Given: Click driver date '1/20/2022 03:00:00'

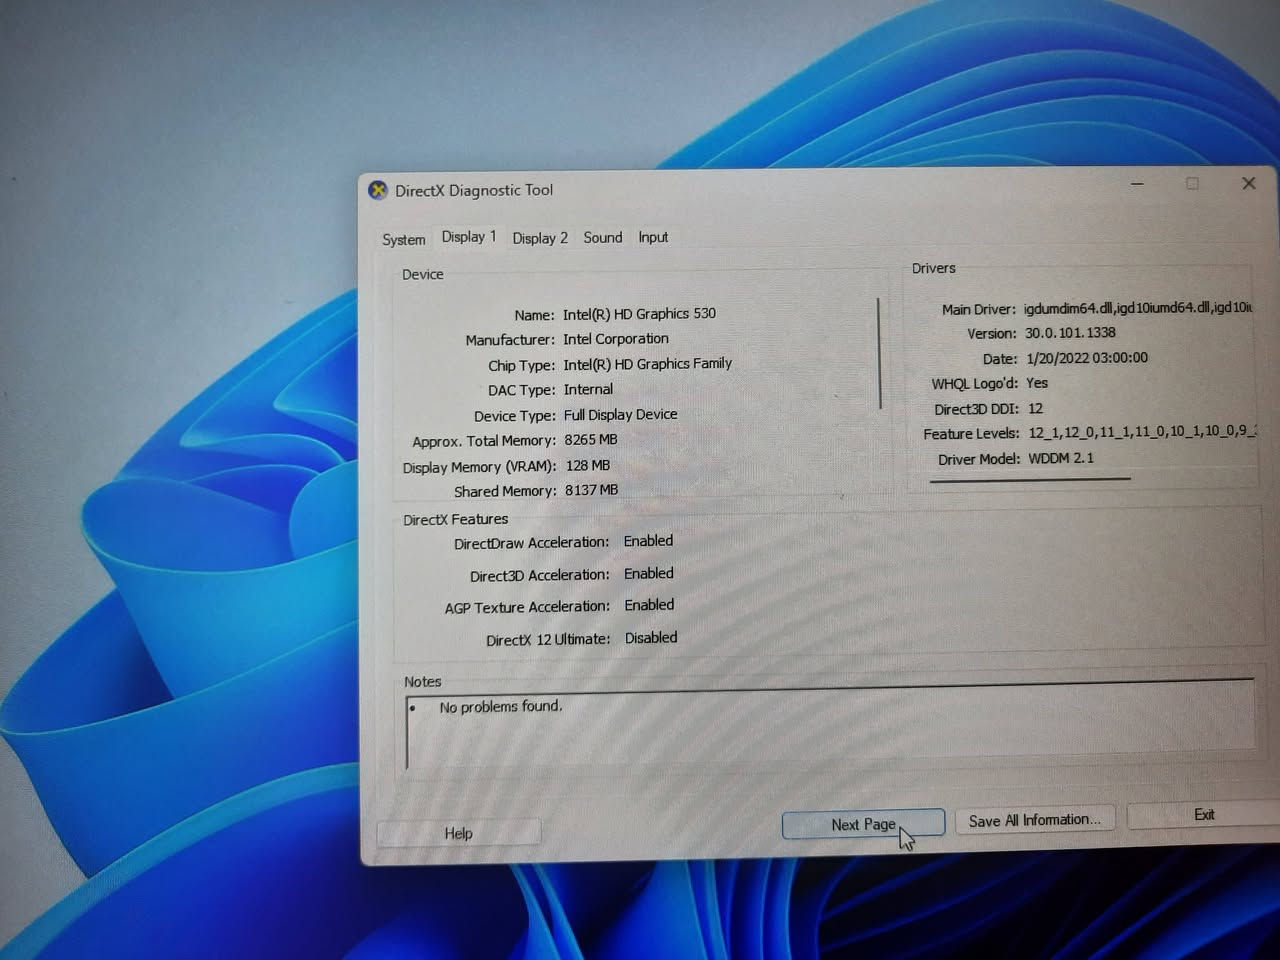Looking at the screenshot, I should 1087,358.
